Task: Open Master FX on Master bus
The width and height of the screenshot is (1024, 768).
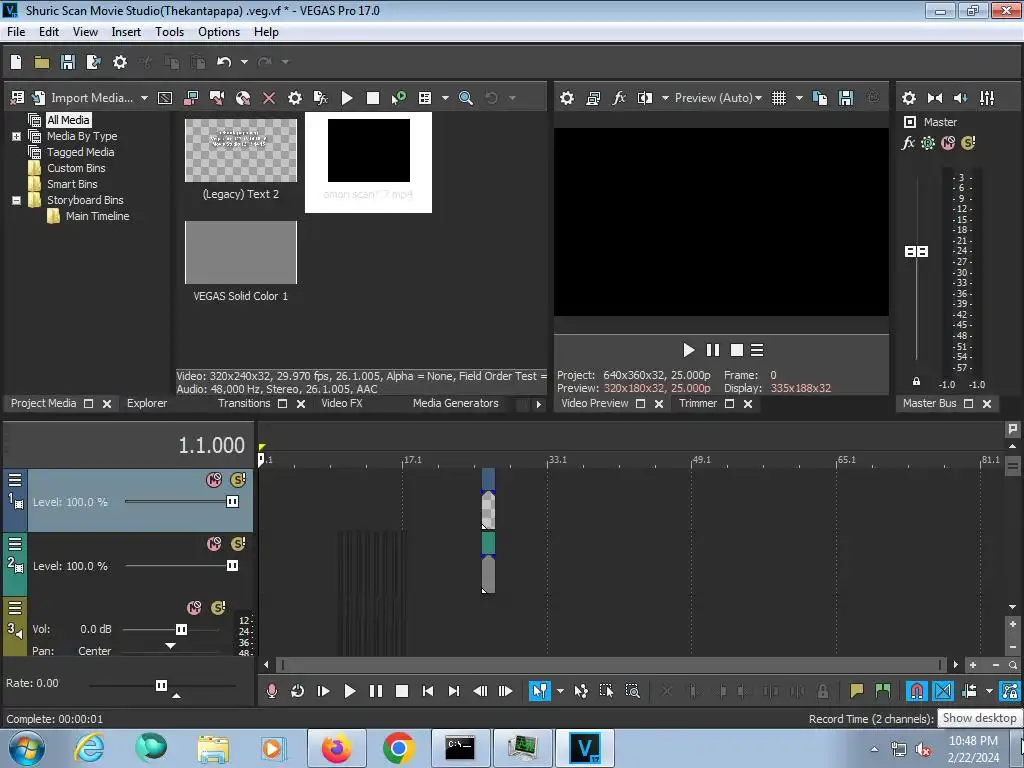Action: pyautogui.click(x=908, y=143)
